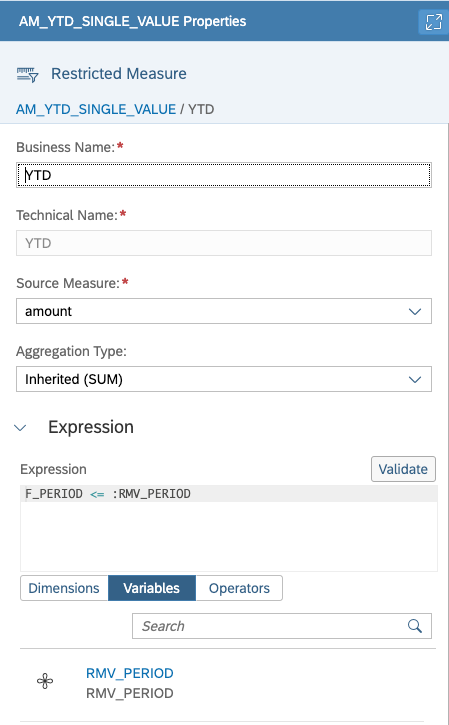Viewport: 449px width, 725px height.
Task: Click the expand panel icon in header
Action: point(433,22)
